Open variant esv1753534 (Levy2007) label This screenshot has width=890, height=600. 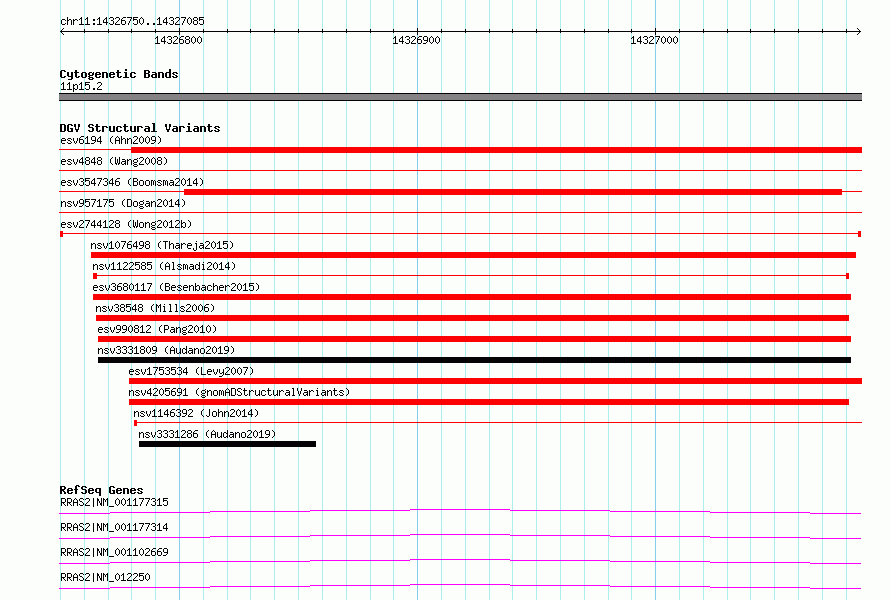pos(191,371)
